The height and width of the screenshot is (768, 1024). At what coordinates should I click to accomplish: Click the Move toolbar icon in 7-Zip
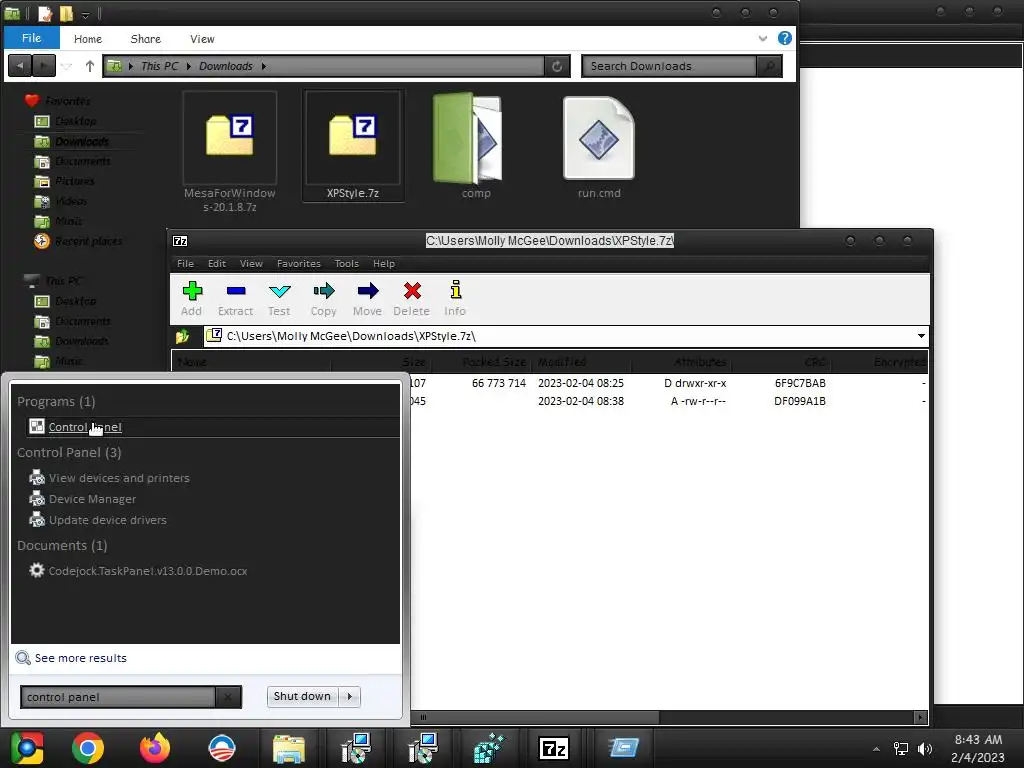(x=367, y=298)
